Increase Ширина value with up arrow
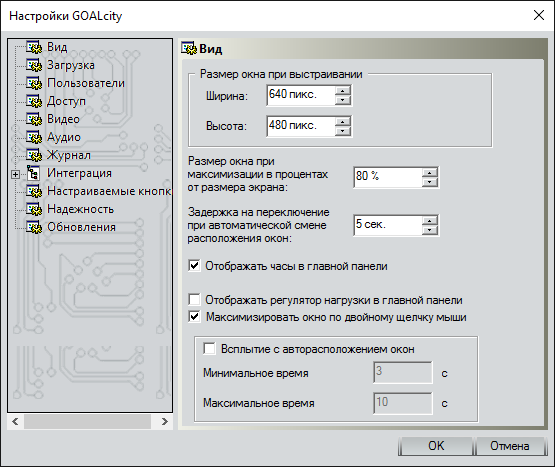555x467 pixels. point(343,91)
